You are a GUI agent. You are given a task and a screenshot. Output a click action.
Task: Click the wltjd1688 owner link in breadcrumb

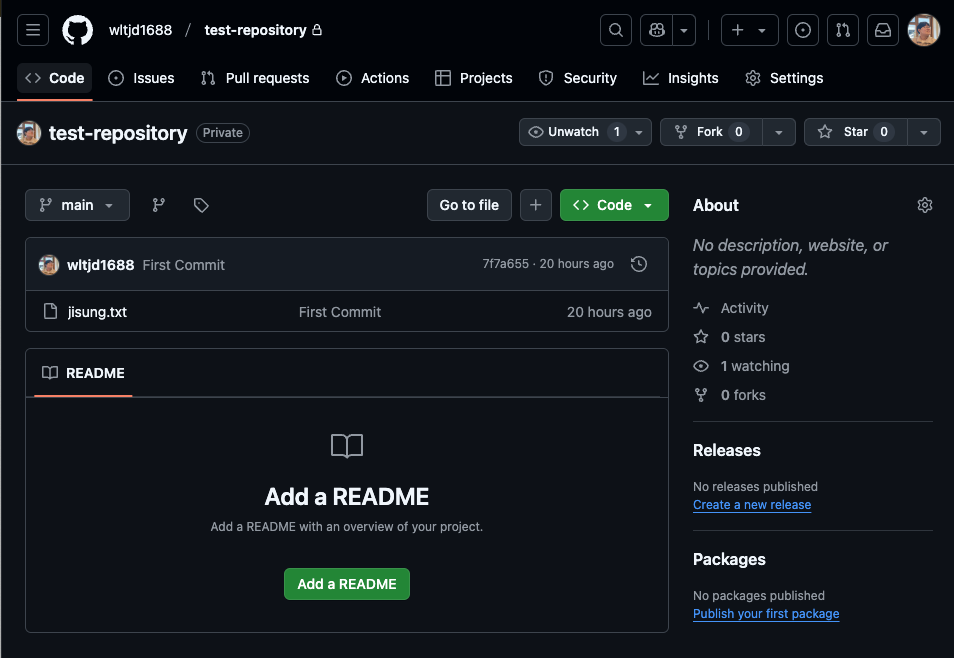tap(141, 30)
